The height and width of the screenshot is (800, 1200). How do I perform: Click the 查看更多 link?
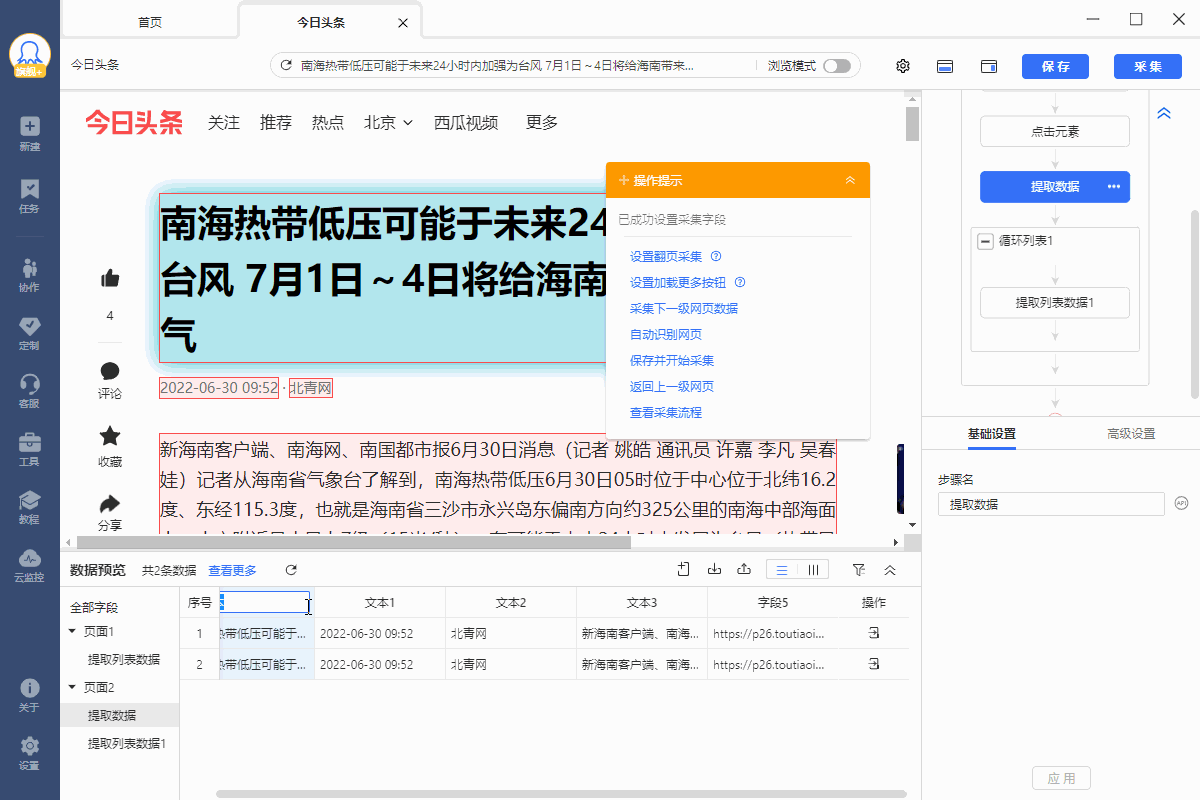(232, 570)
